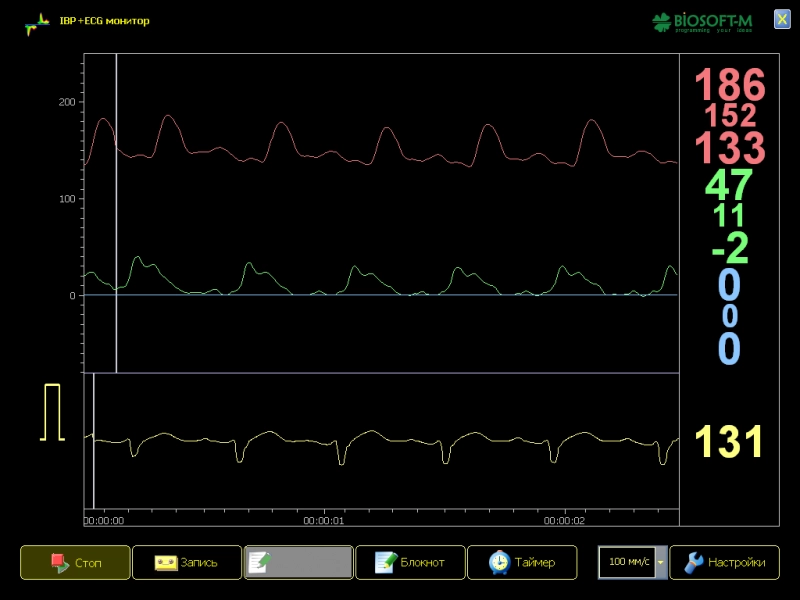The height and width of the screenshot is (600, 800).
Task: Click the Biosoft-M logo
Action: tap(701, 21)
